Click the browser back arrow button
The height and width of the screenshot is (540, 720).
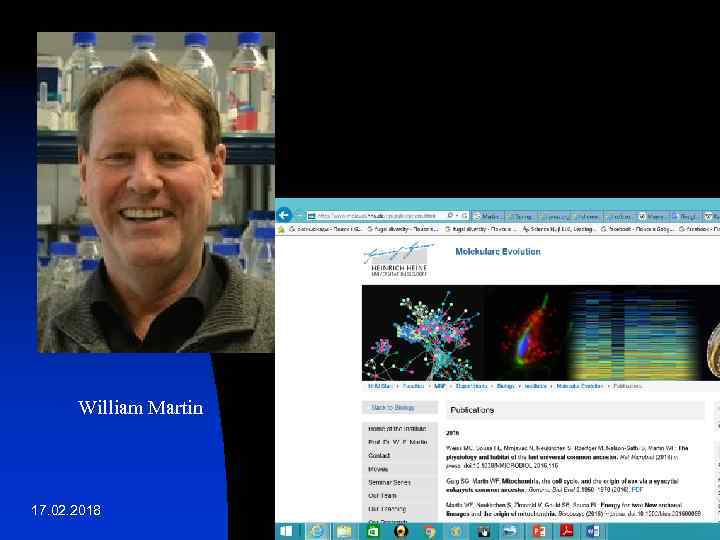[284, 215]
